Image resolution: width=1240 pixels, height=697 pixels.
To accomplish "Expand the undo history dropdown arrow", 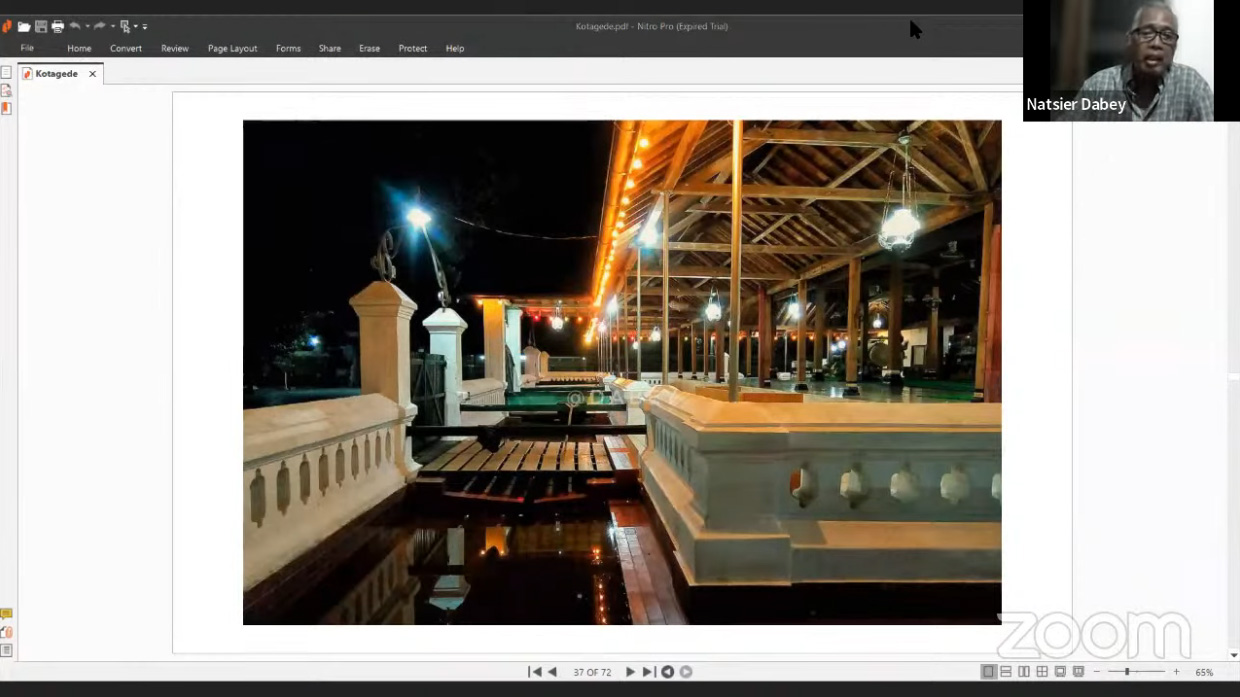I will click(87, 27).
